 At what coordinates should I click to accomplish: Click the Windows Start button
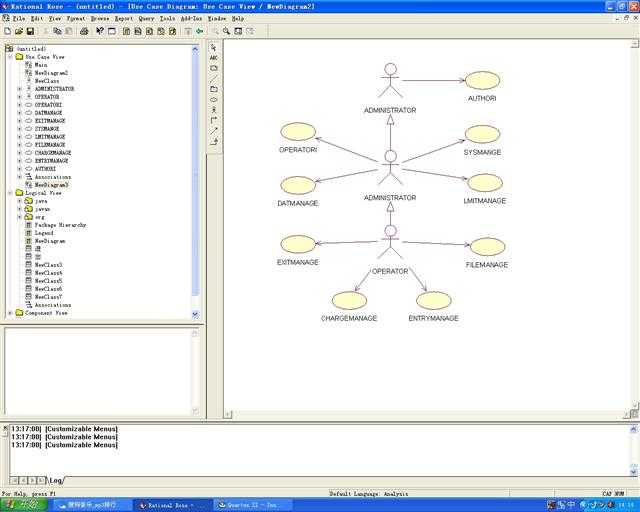tap(24, 505)
